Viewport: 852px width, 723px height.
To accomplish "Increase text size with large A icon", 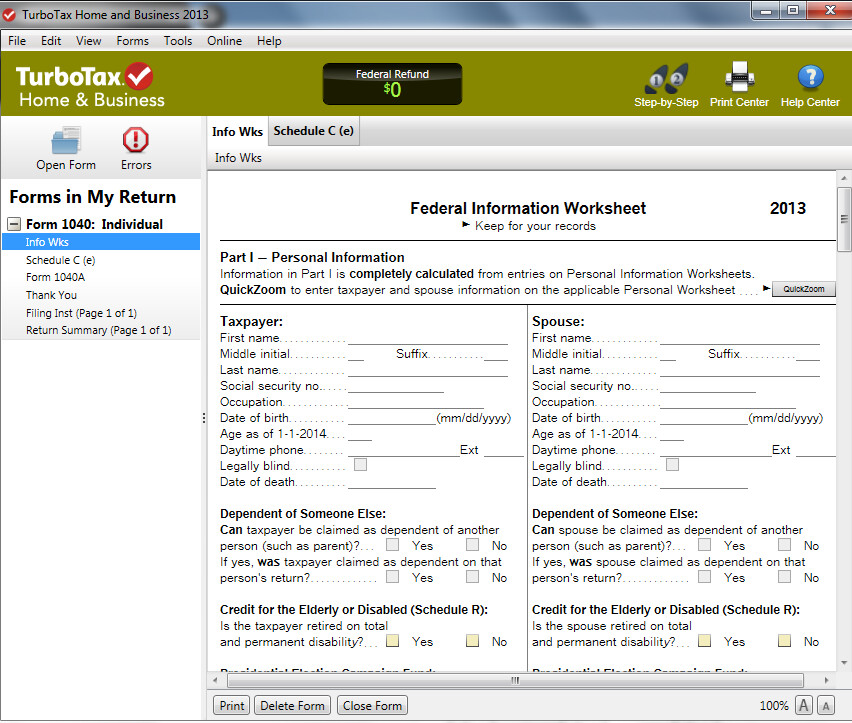I will point(804,705).
